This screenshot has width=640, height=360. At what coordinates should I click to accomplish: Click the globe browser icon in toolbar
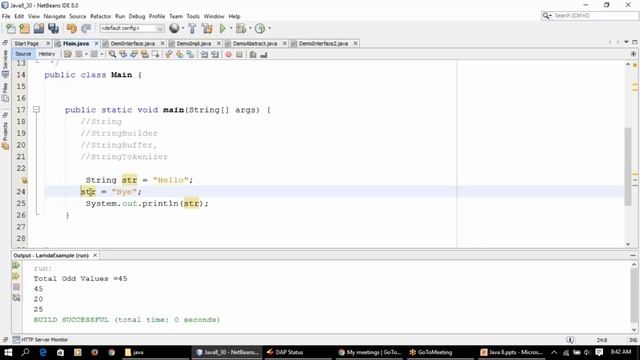pyautogui.click(x=174, y=28)
